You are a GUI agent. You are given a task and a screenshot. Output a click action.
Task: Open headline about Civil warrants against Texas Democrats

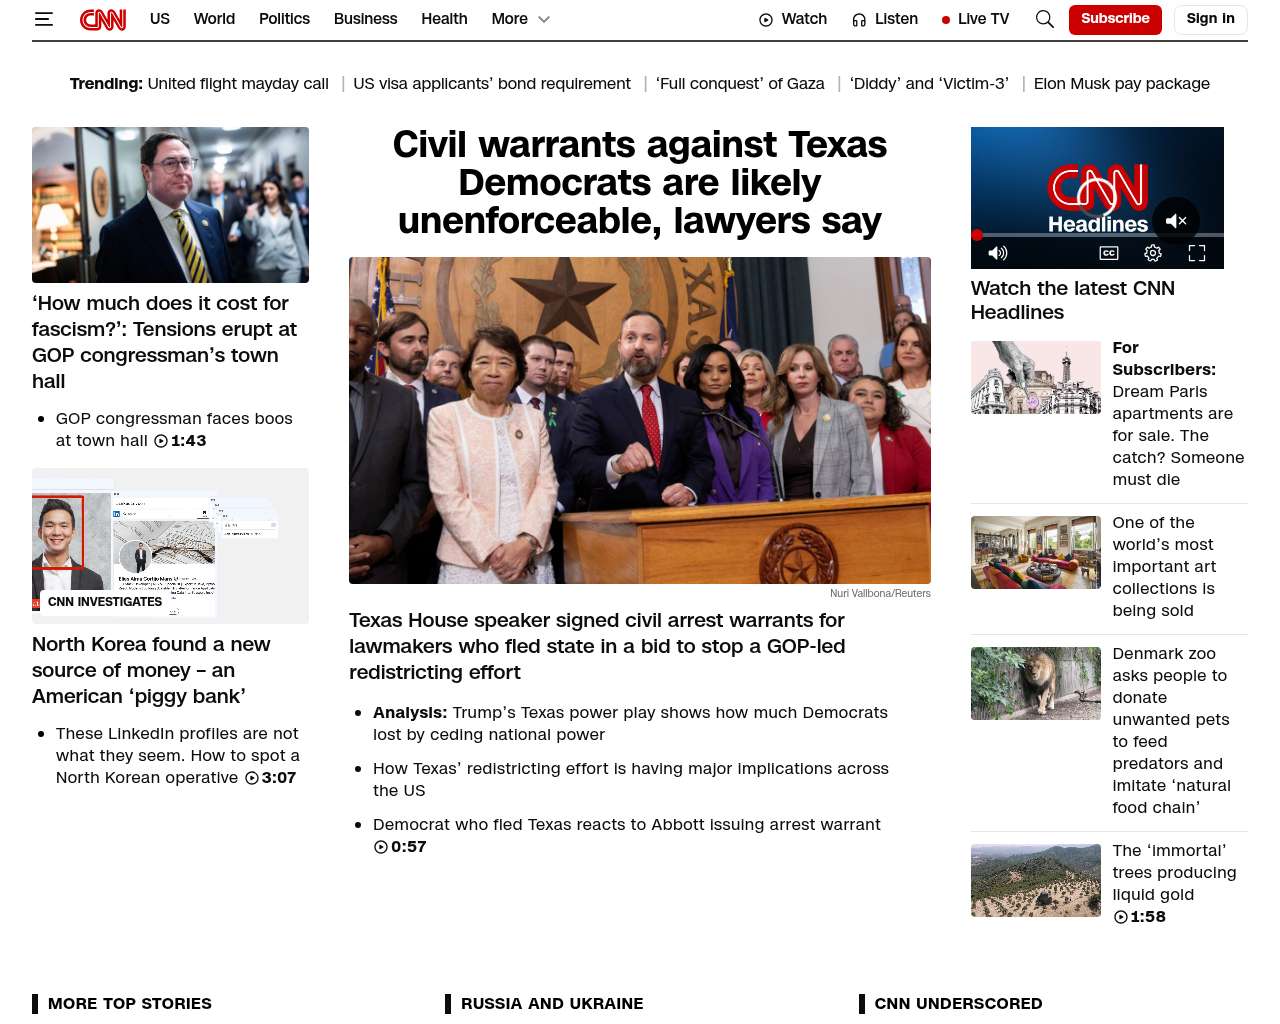tap(640, 183)
